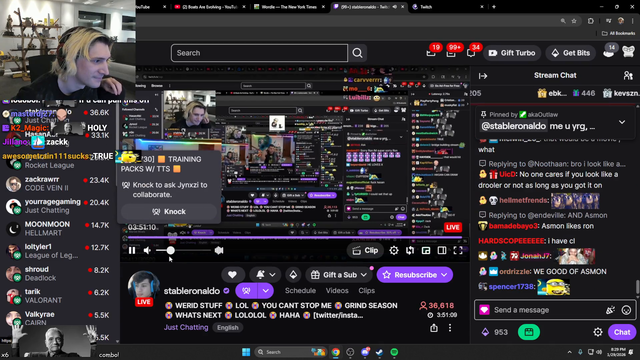
Task: Click the purple stableronaldo knock button
Action: coord(246,291)
